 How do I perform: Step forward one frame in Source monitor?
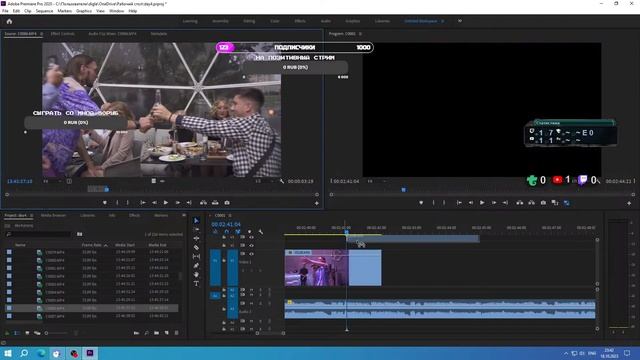pos(178,202)
